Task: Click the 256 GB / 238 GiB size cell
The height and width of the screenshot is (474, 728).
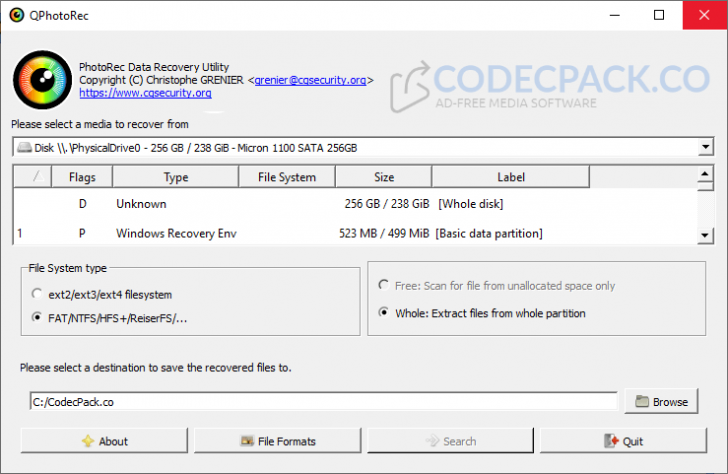Action: coord(387,204)
